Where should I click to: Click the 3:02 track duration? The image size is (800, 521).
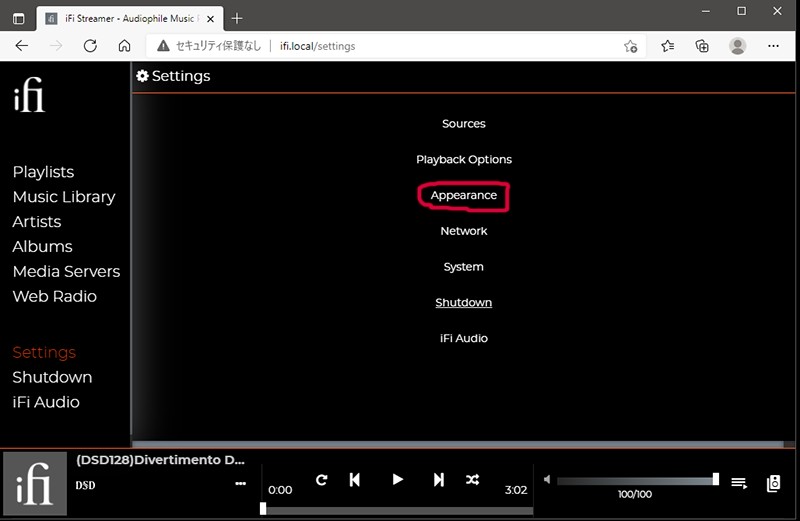pyautogui.click(x=516, y=490)
